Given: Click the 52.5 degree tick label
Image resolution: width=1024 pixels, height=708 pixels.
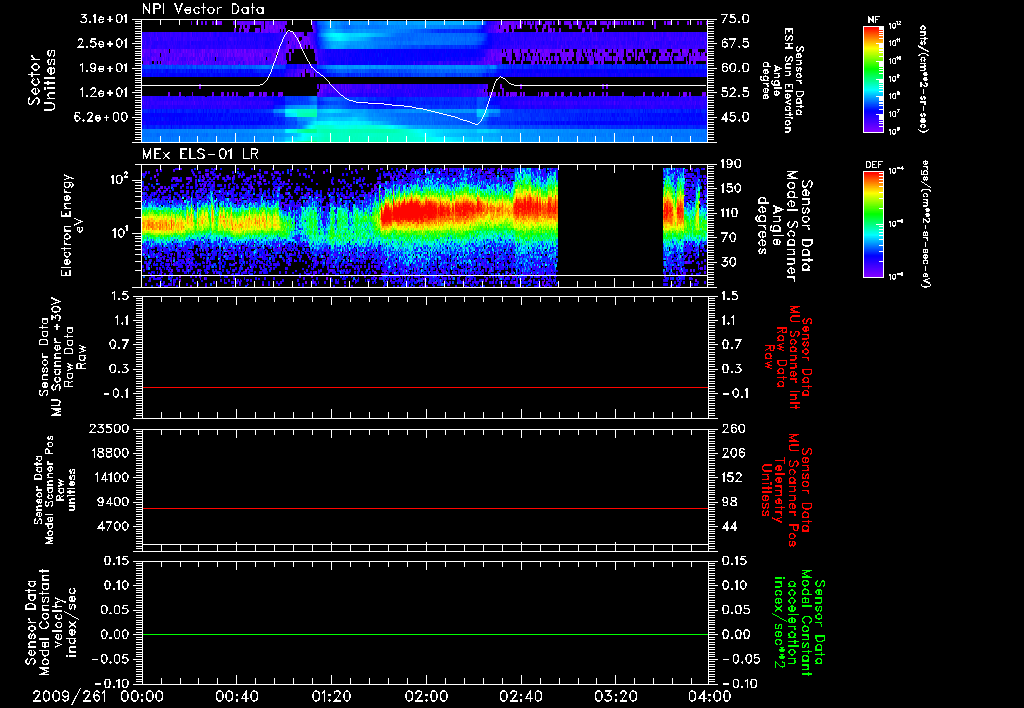Looking at the screenshot, I should click(x=735, y=93).
